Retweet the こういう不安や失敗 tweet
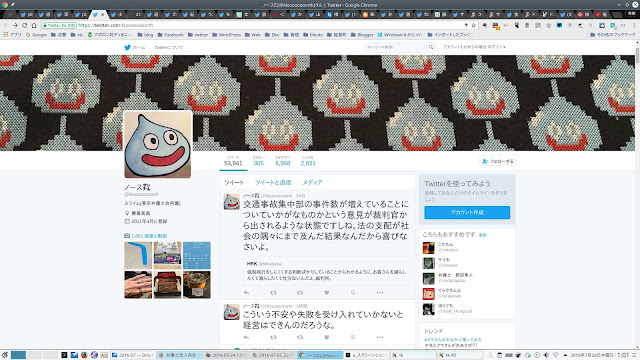The width and height of the screenshot is (640, 360). 273,337
